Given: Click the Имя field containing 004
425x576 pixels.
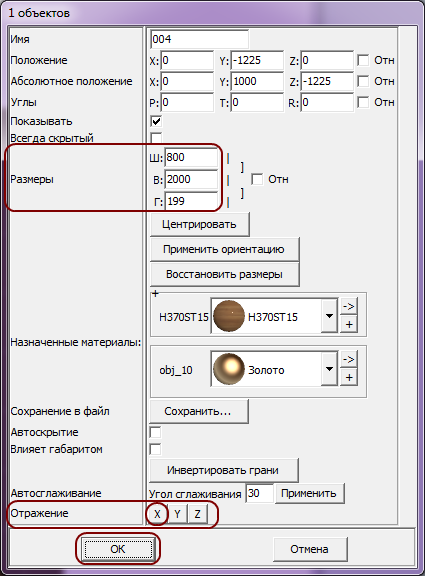Looking at the screenshot, I should pyautogui.click(x=199, y=39).
